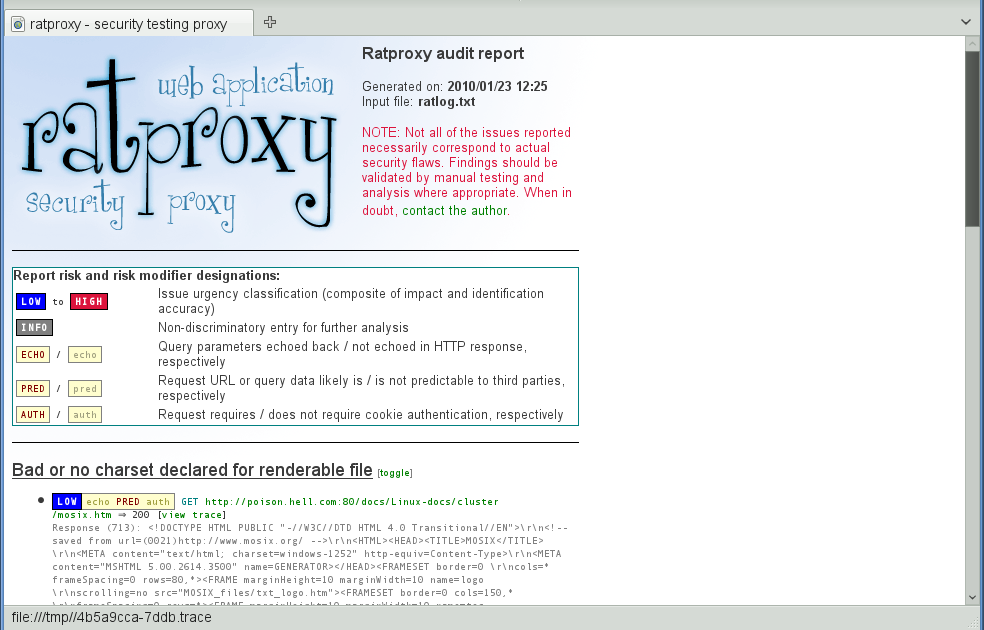Click the vertical scrollbar thumb

973,139
